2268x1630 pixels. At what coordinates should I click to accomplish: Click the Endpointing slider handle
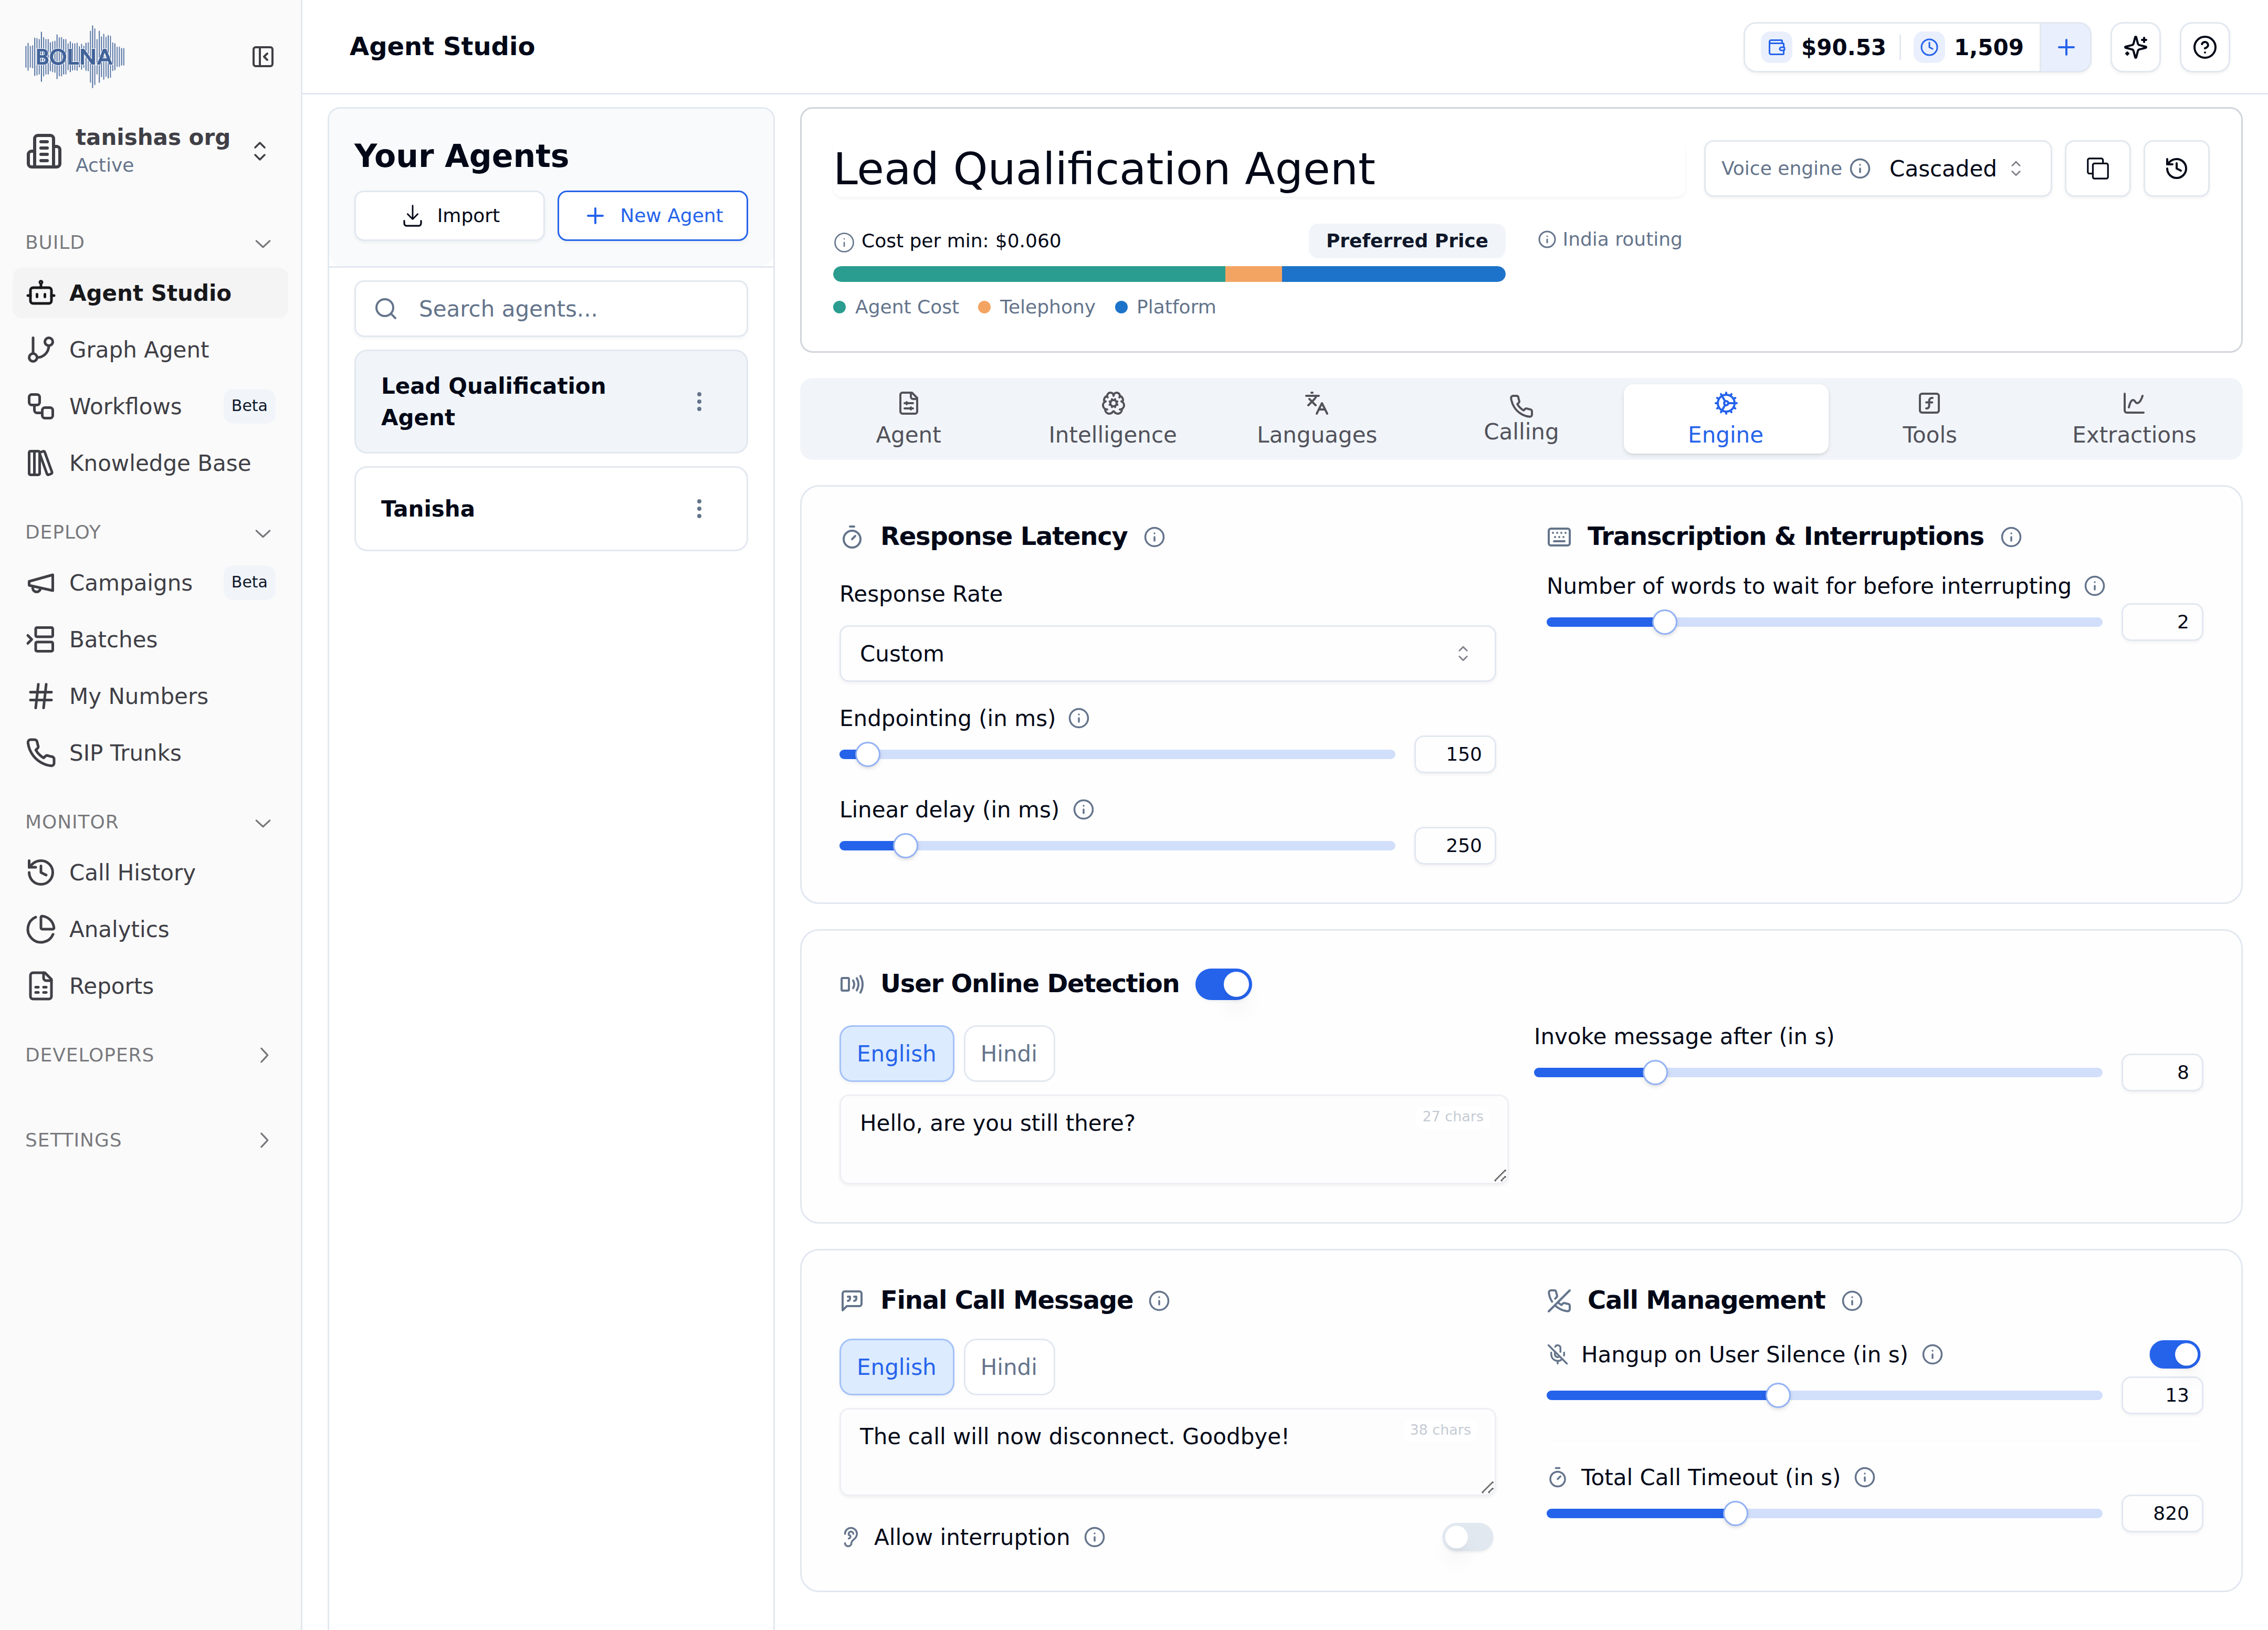[867, 755]
